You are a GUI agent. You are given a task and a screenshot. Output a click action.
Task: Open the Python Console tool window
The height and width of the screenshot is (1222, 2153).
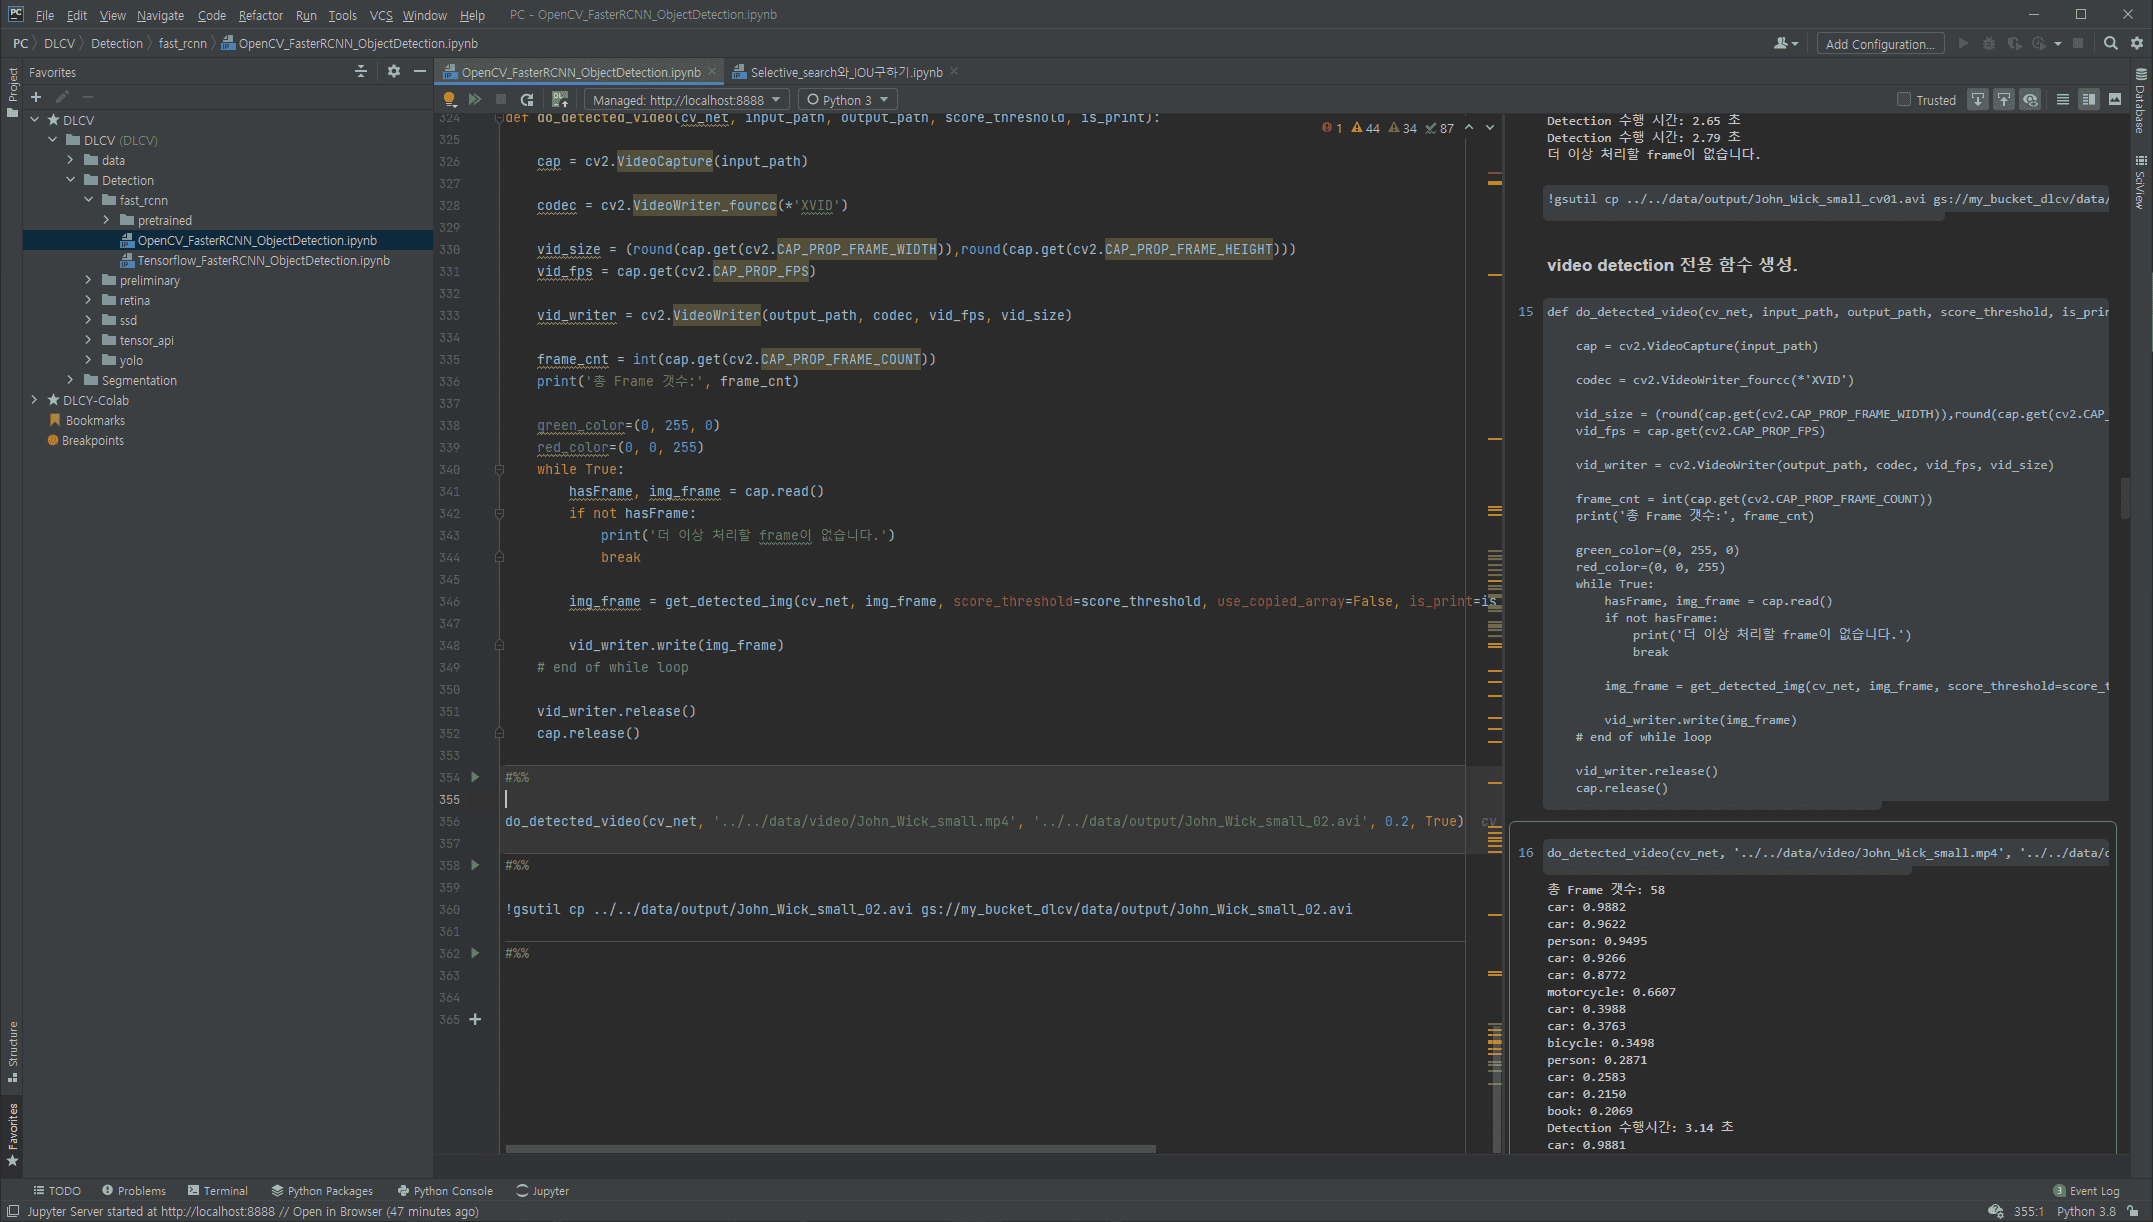[x=446, y=1190]
